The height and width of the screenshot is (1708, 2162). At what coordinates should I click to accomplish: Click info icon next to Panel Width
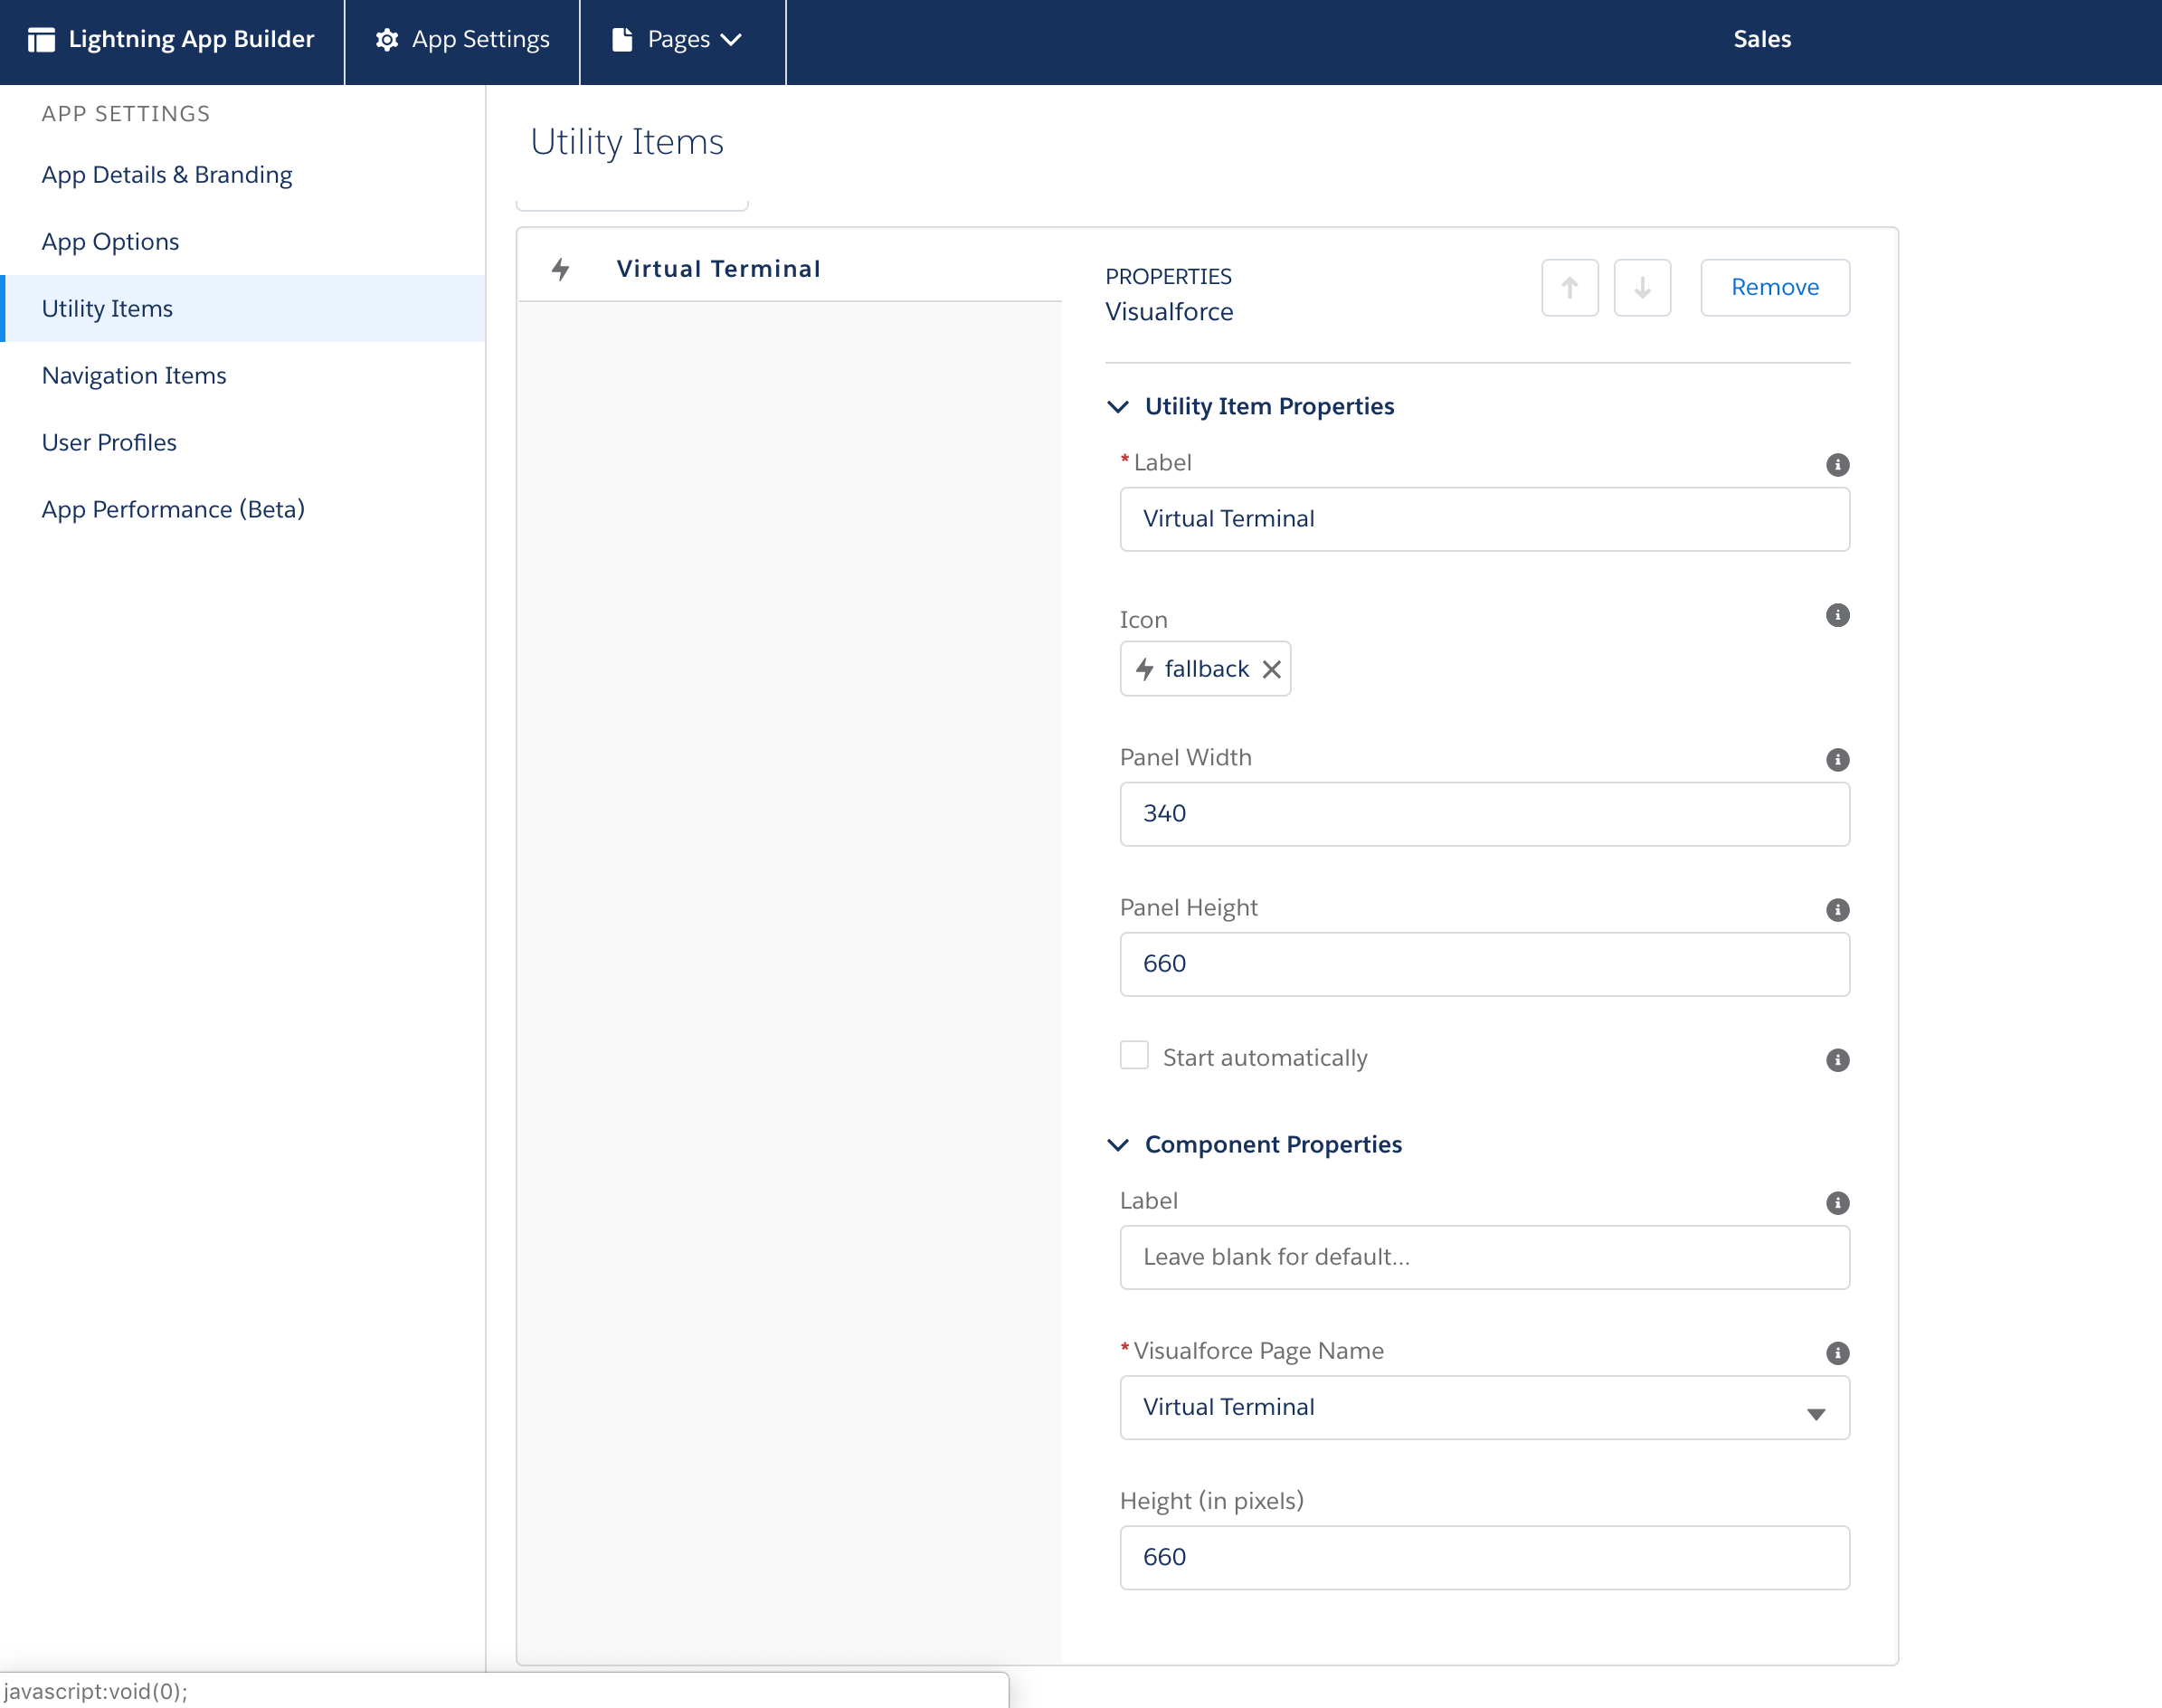click(x=1837, y=760)
